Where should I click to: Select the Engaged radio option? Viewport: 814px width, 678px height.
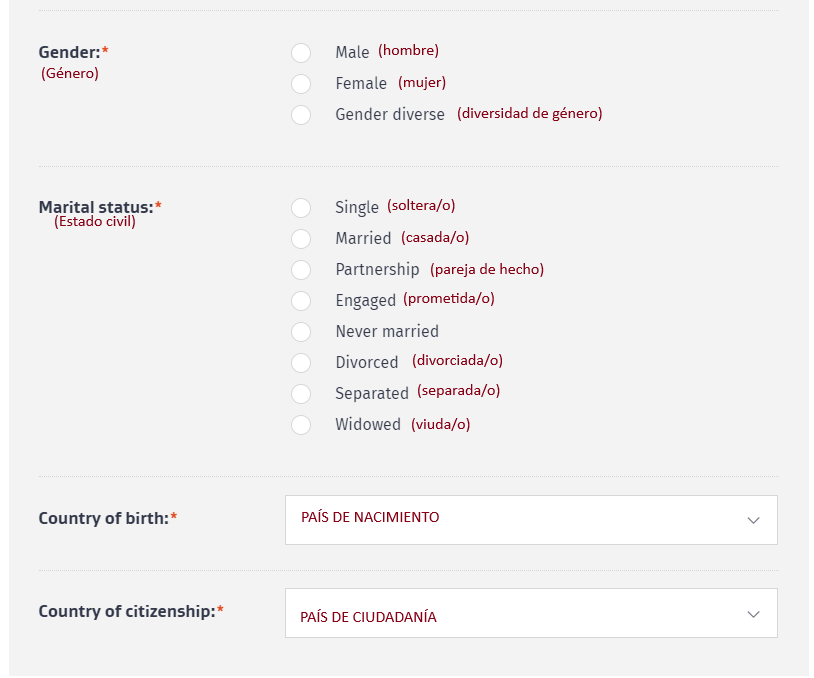pyautogui.click(x=301, y=301)
